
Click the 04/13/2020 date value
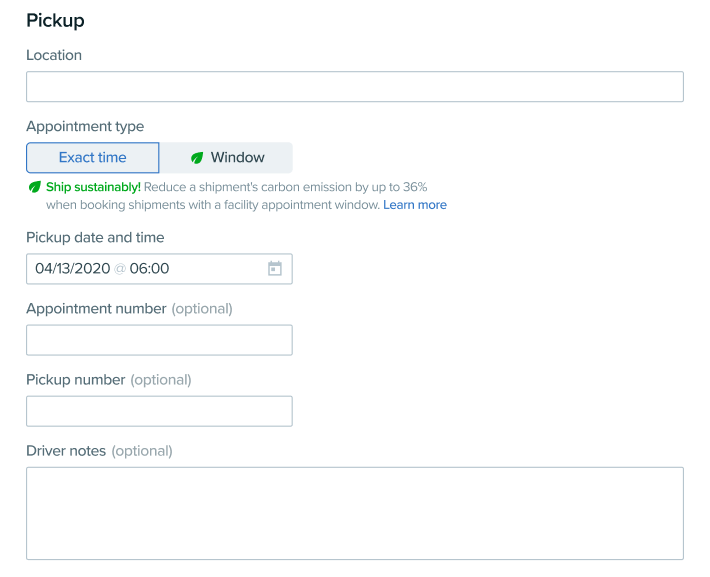[73, 269]
